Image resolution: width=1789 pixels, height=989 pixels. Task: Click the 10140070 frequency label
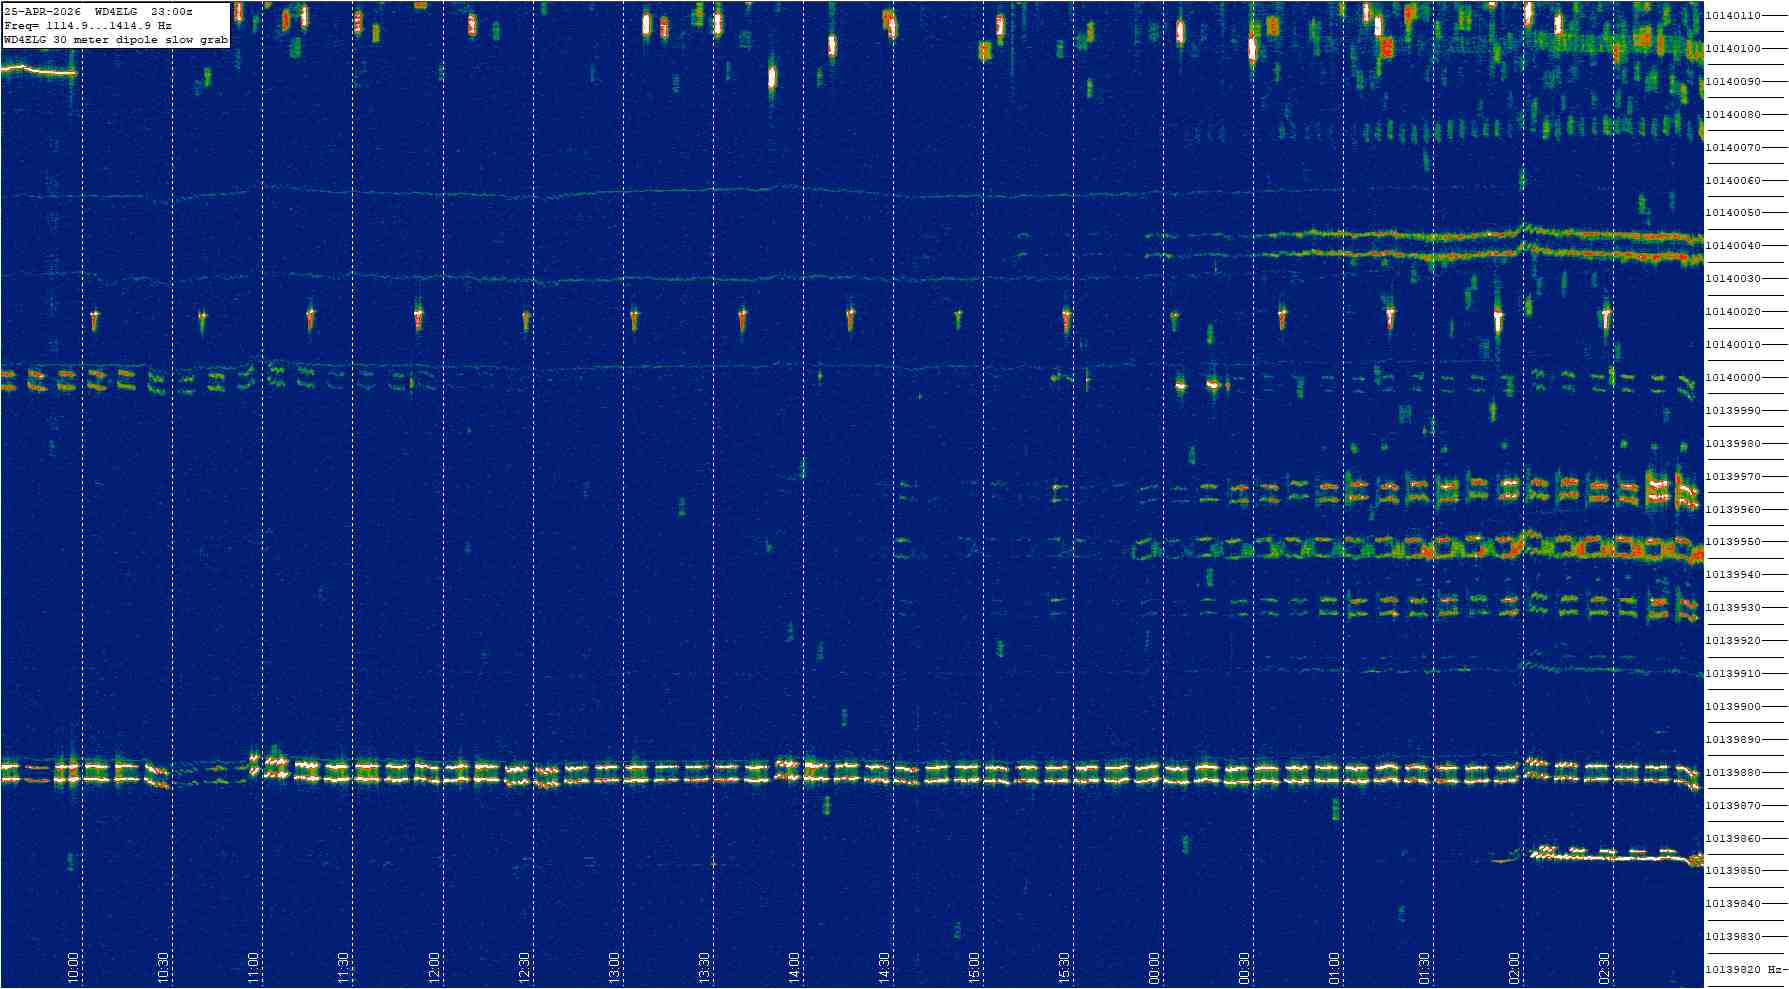[1733, 148]
